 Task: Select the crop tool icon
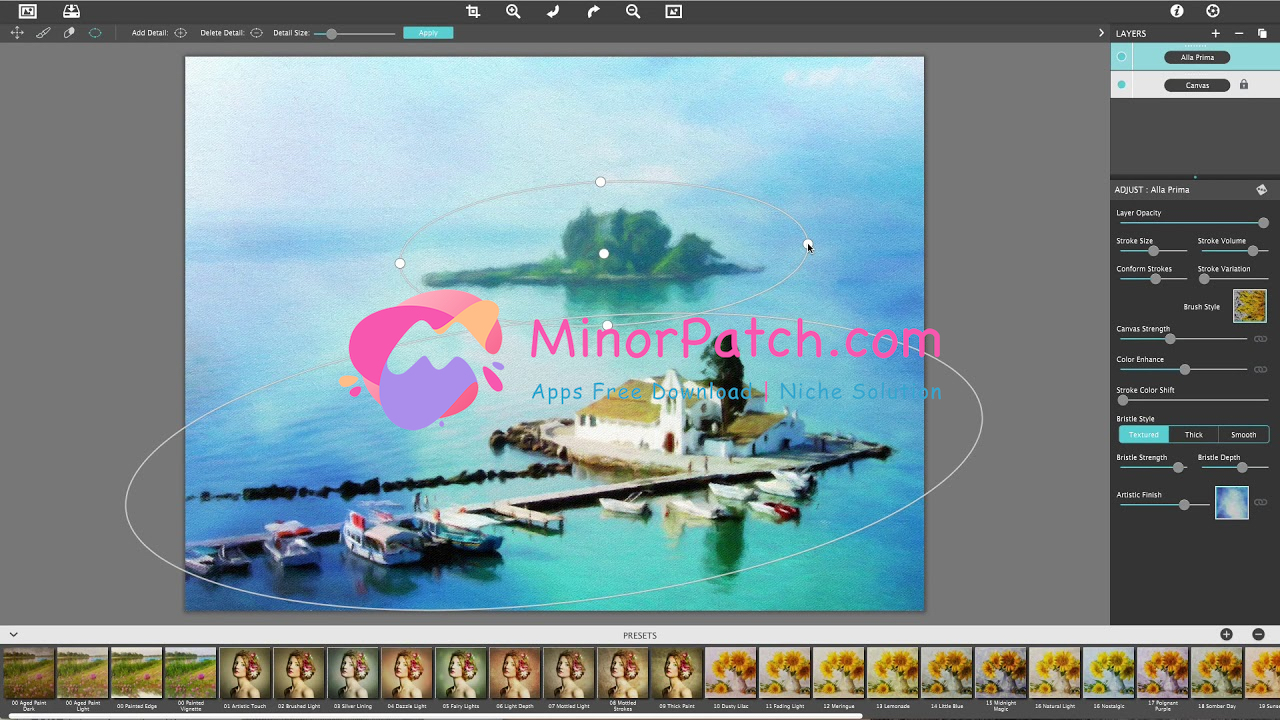(x=473, y=11)
